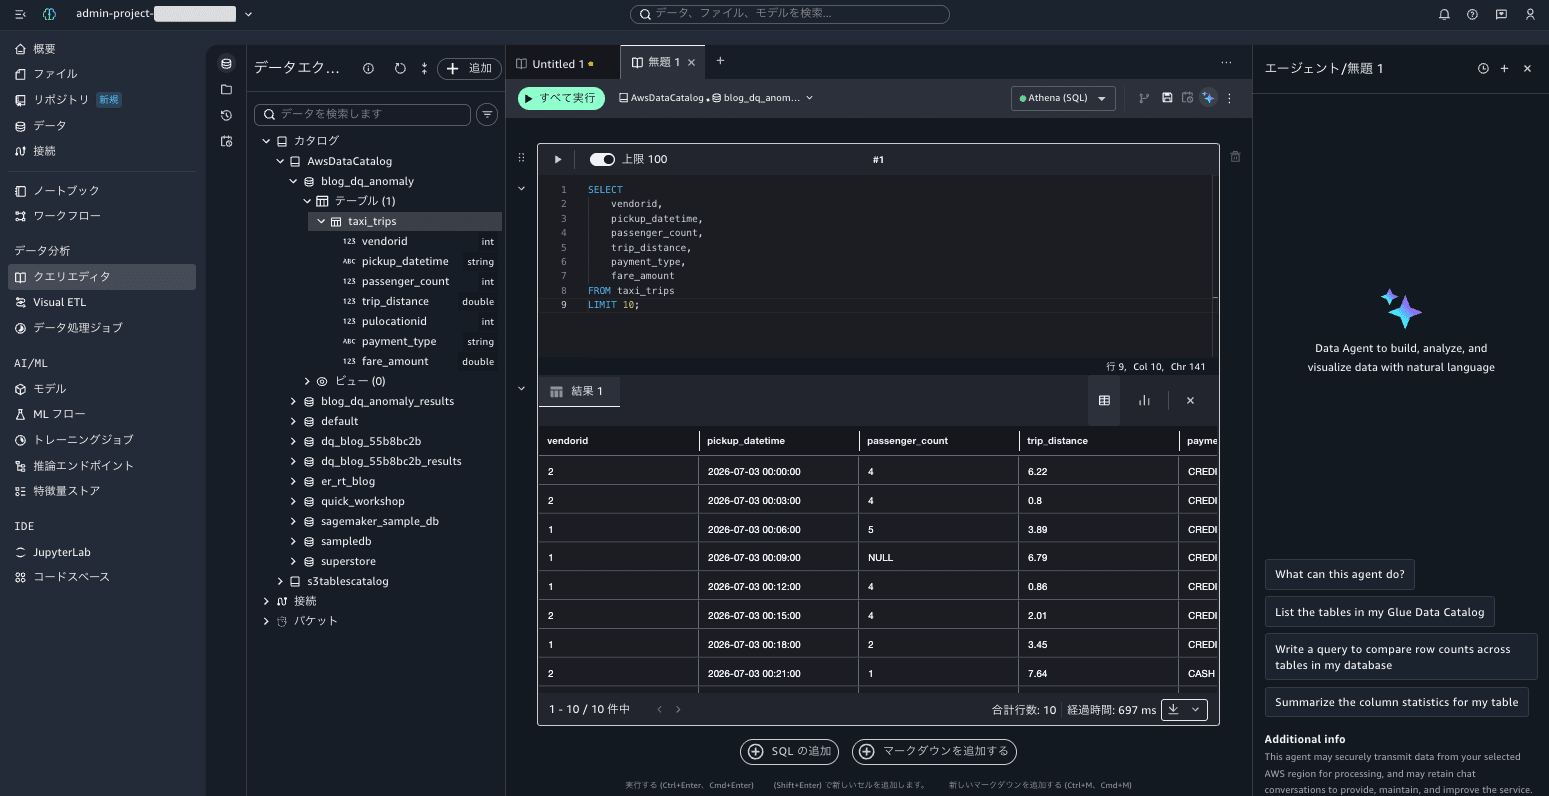Switch results to chart view icon
The width and height of the screenshot is (1549, 796).
(1144, 400)
